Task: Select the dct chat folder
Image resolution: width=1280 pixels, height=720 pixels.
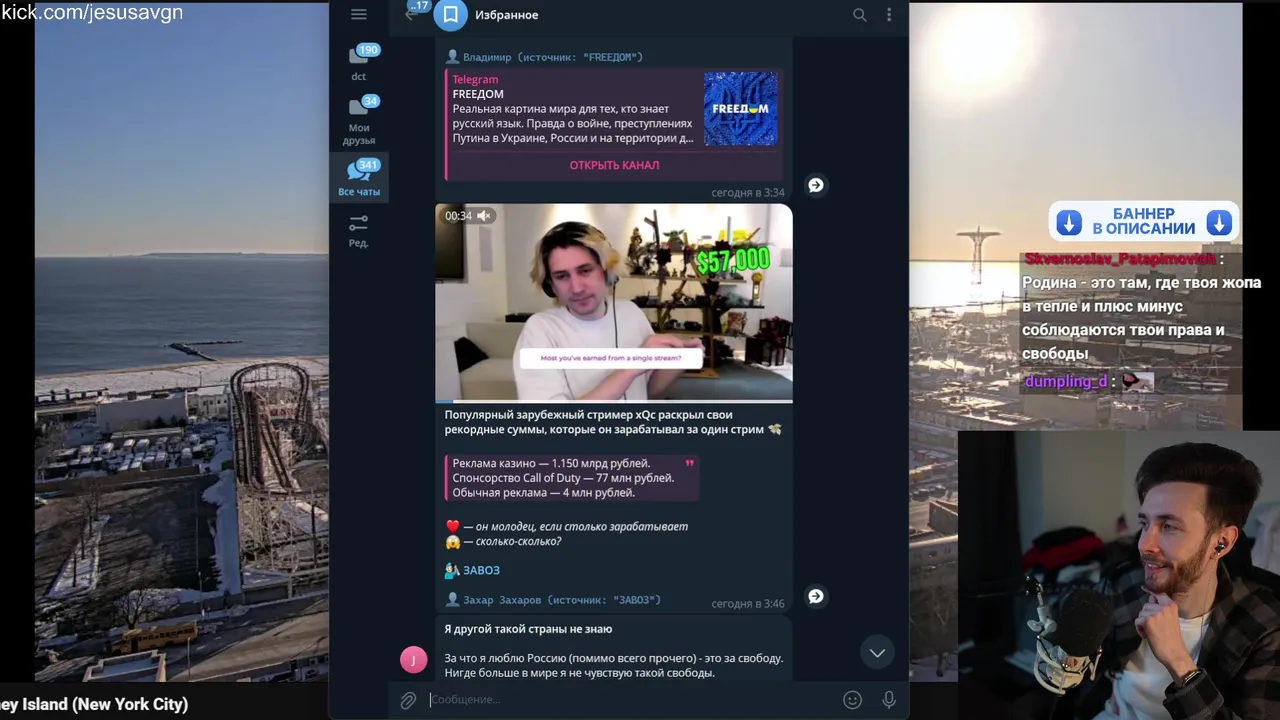Action: [x=359, y=62]
